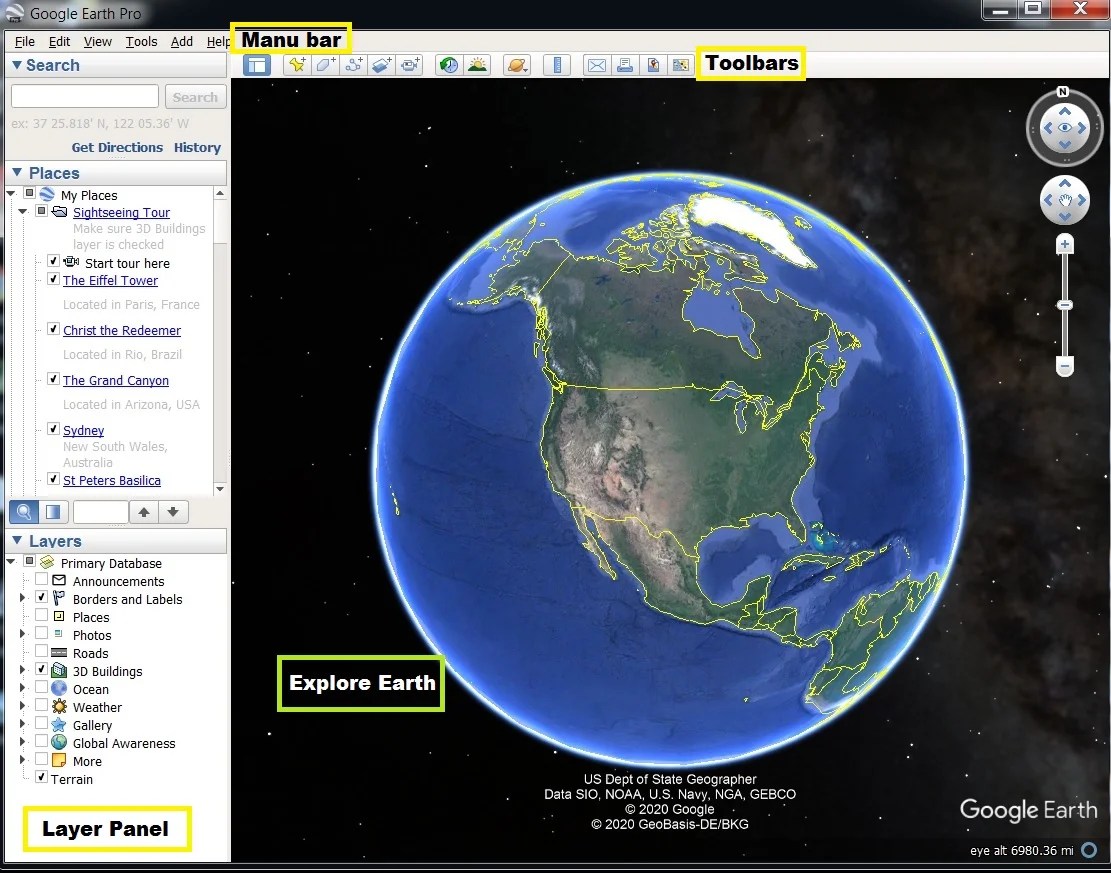1111x873 pixels.
Task: Open the View menu
Action: click(98, 42)
